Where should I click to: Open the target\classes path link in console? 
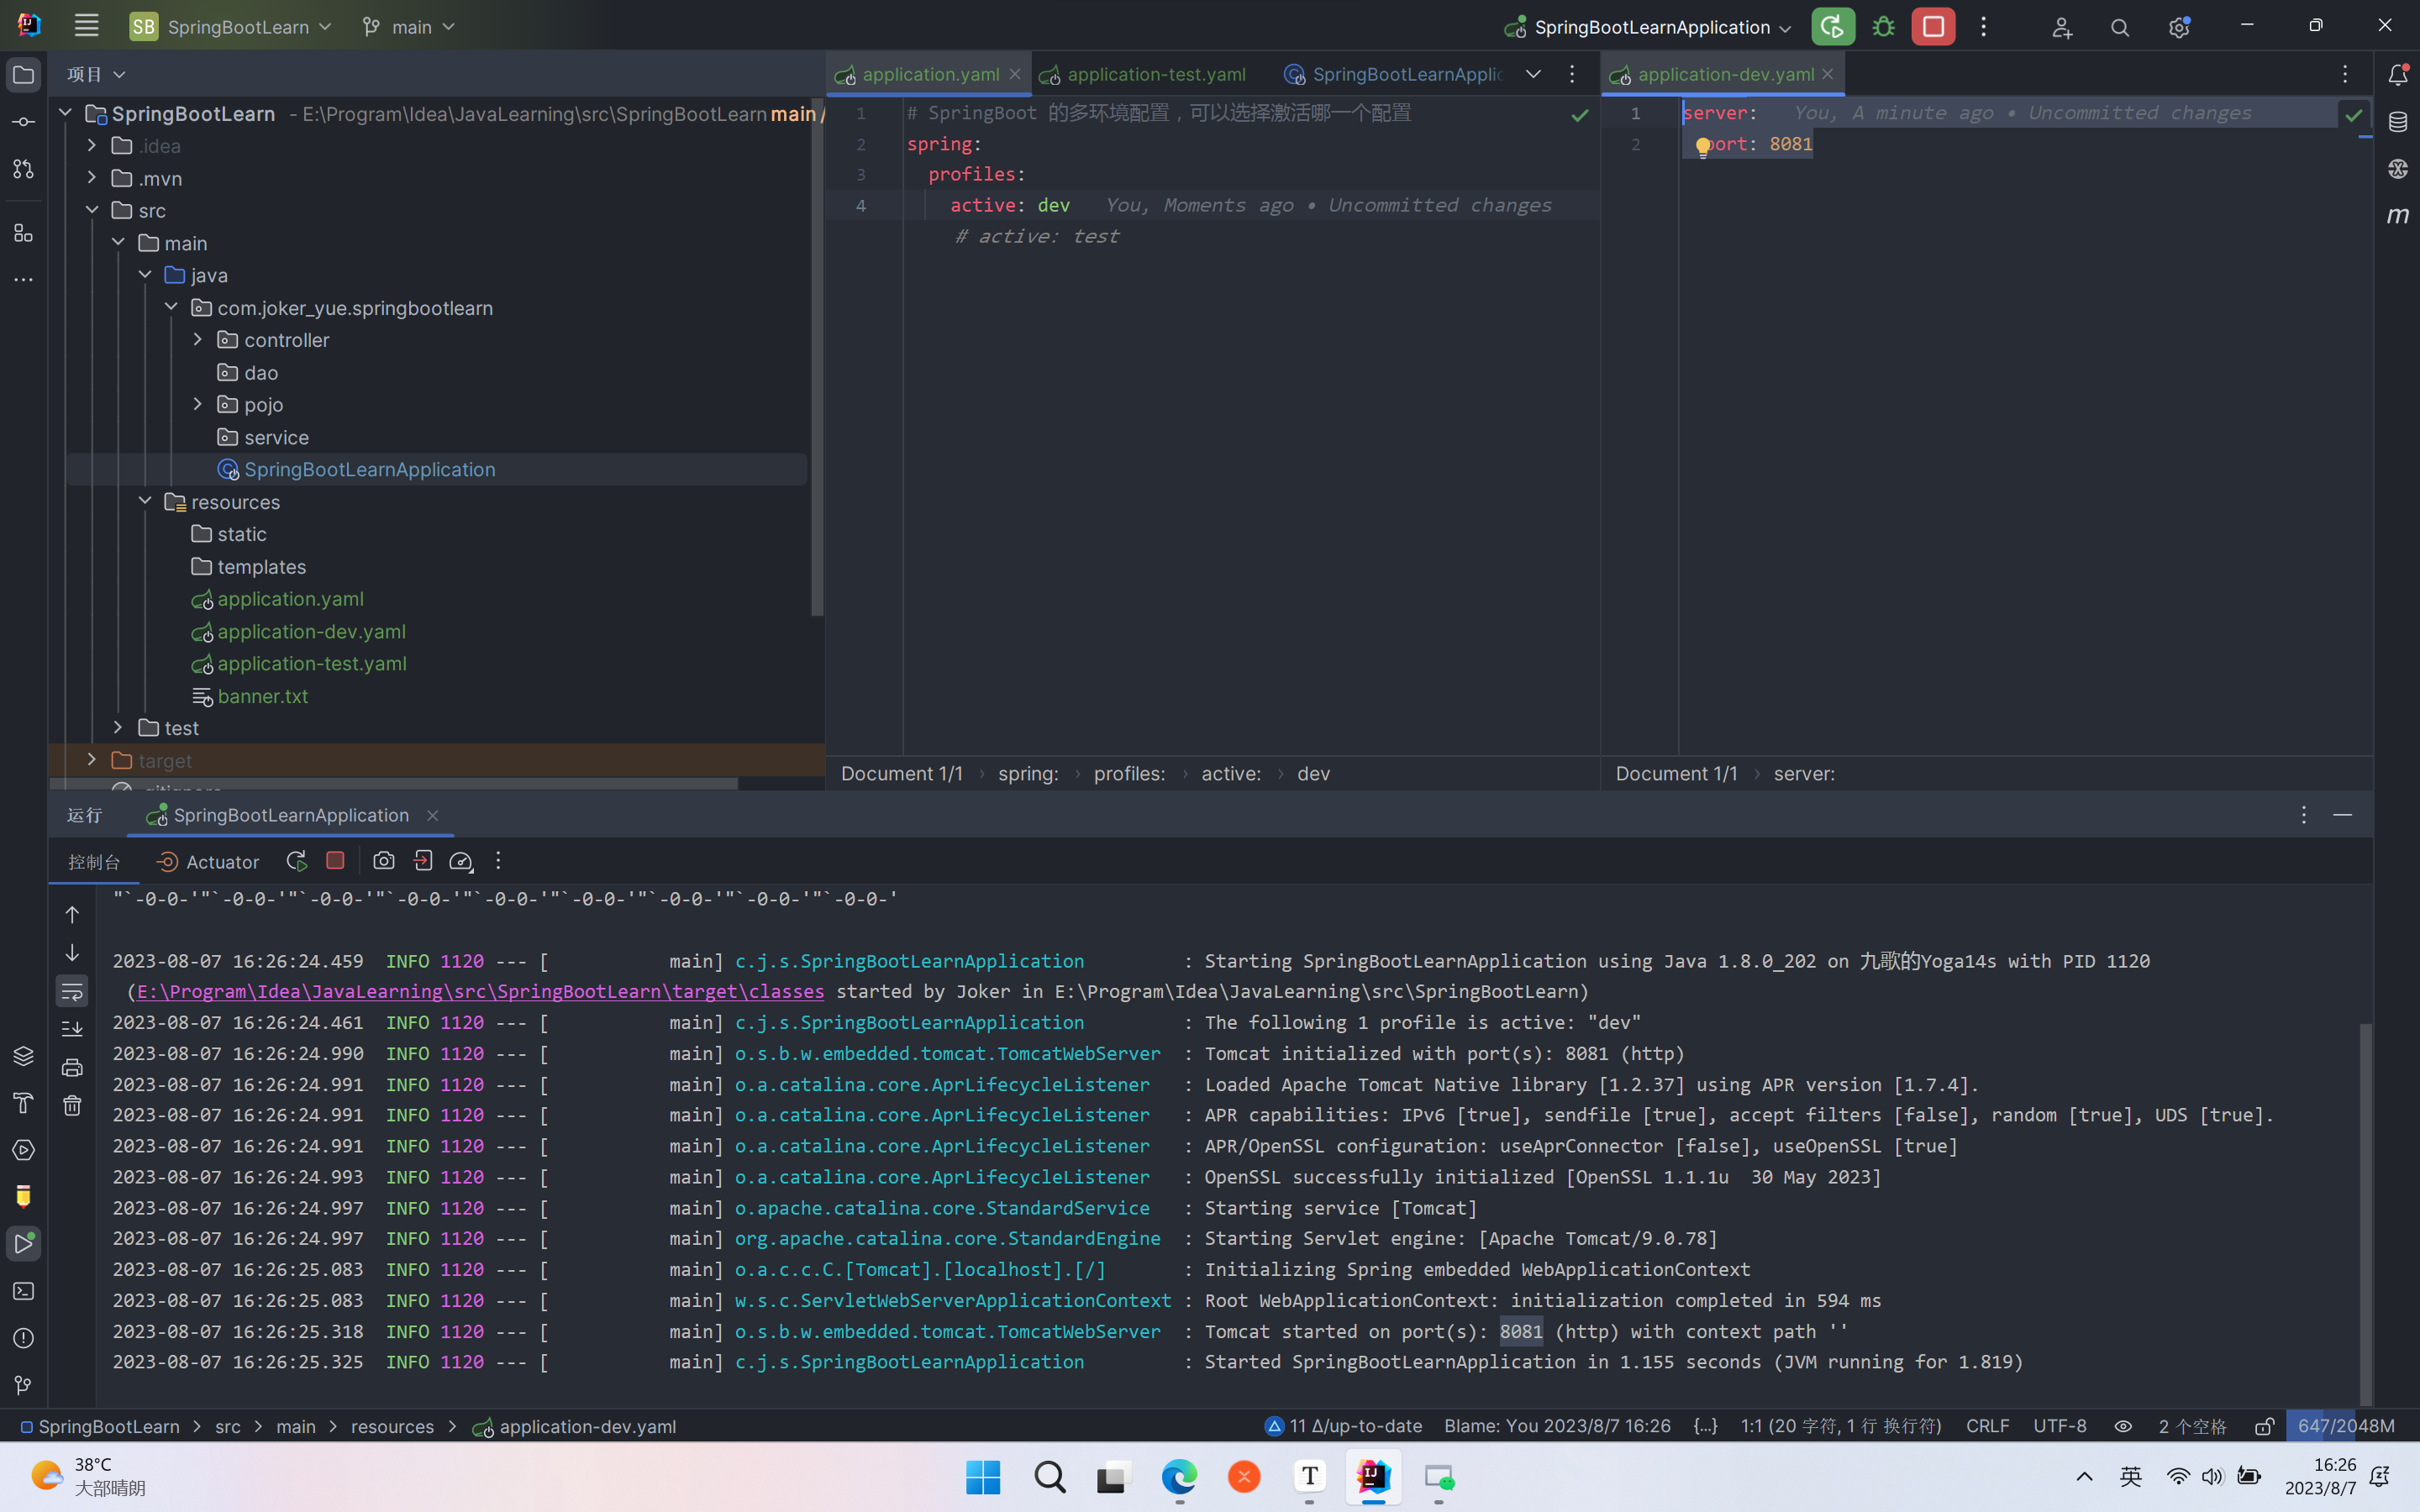tap(480, 991)
